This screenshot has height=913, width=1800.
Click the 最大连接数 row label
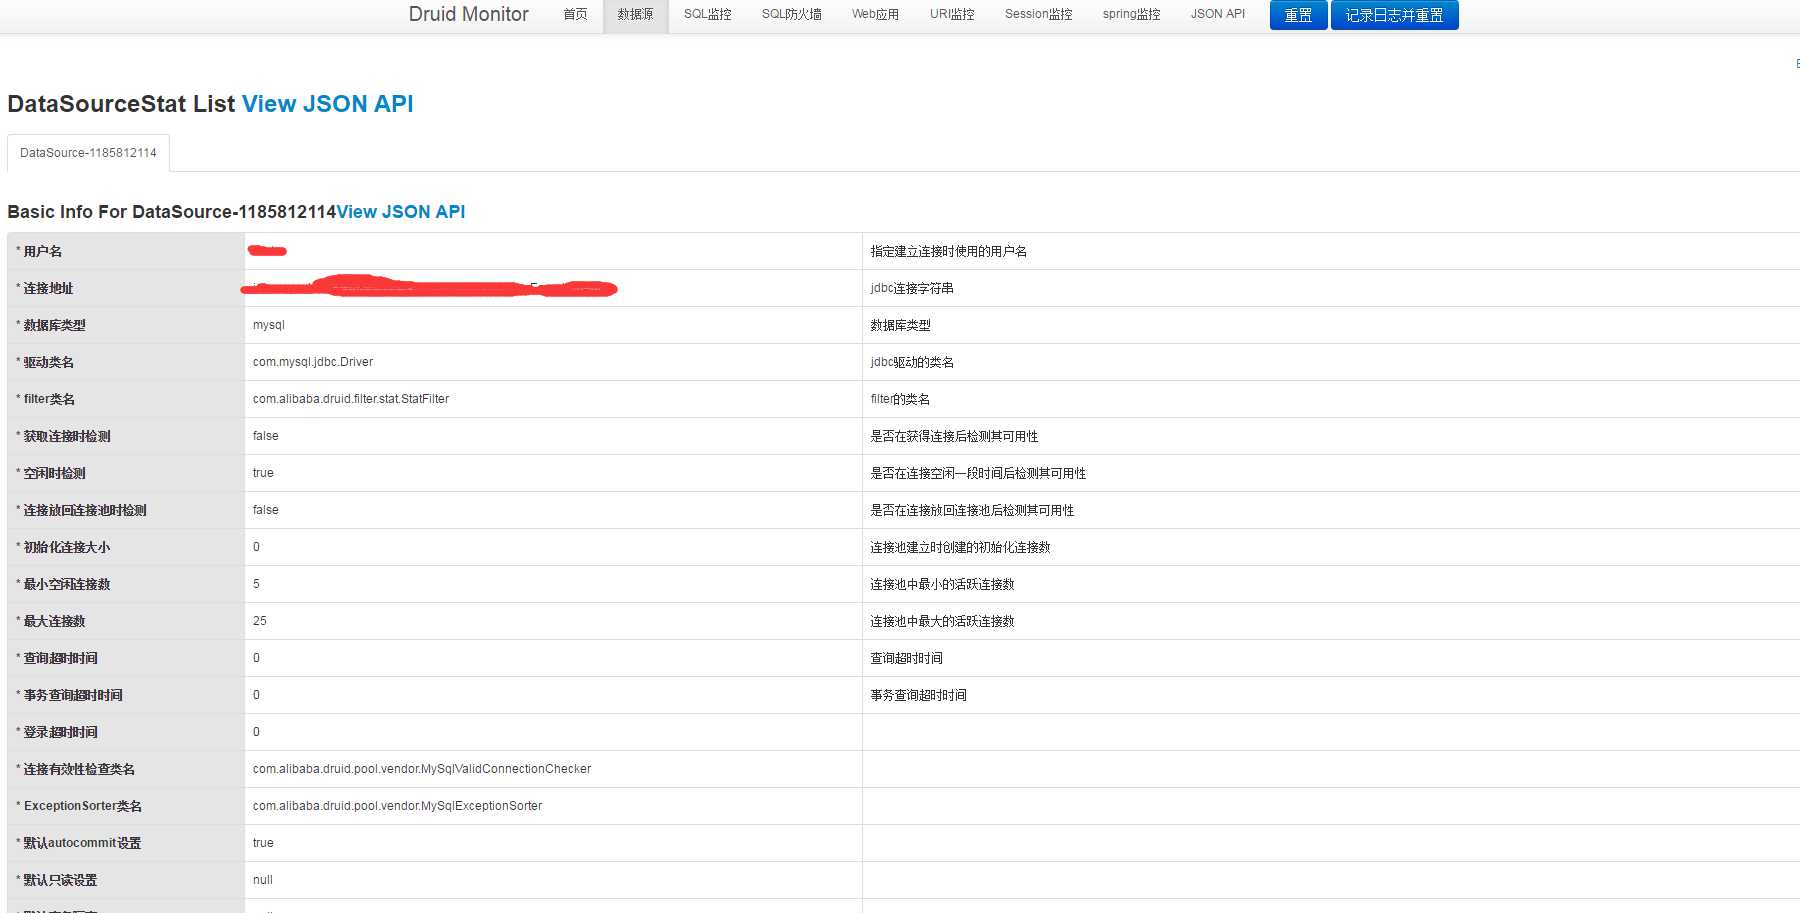pos(54,621)
